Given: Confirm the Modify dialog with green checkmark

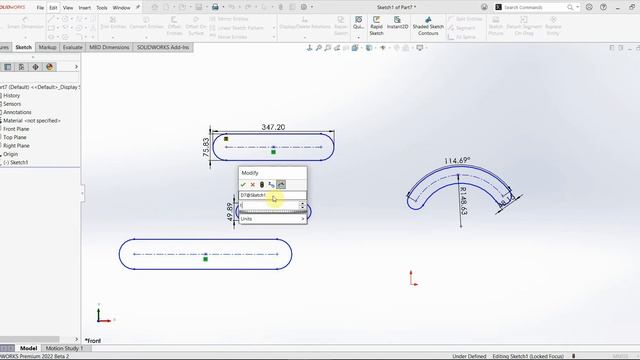Looking at the screenshot, I should [243, 185].
